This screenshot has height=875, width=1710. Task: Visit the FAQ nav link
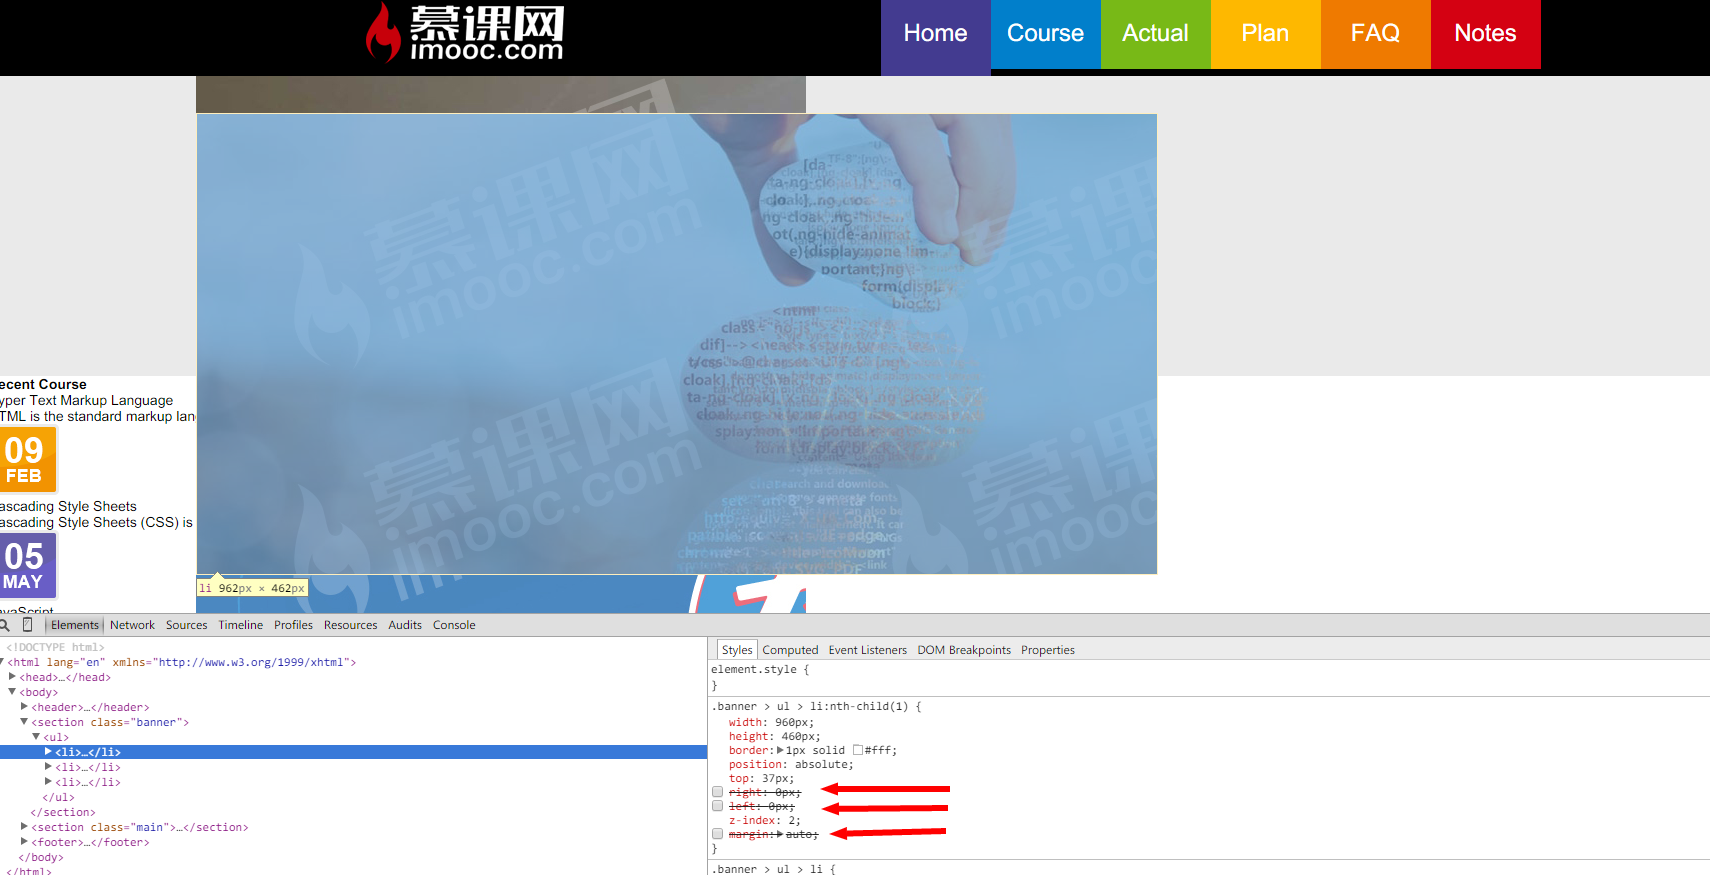coord(1376,34)
